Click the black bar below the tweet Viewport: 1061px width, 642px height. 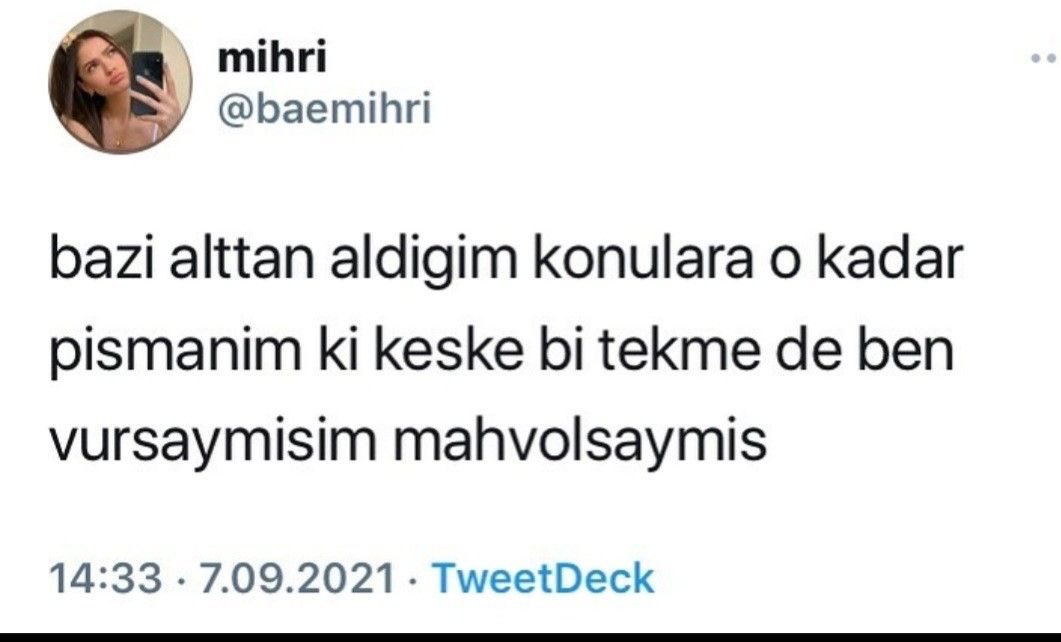[x=530, y=637]
